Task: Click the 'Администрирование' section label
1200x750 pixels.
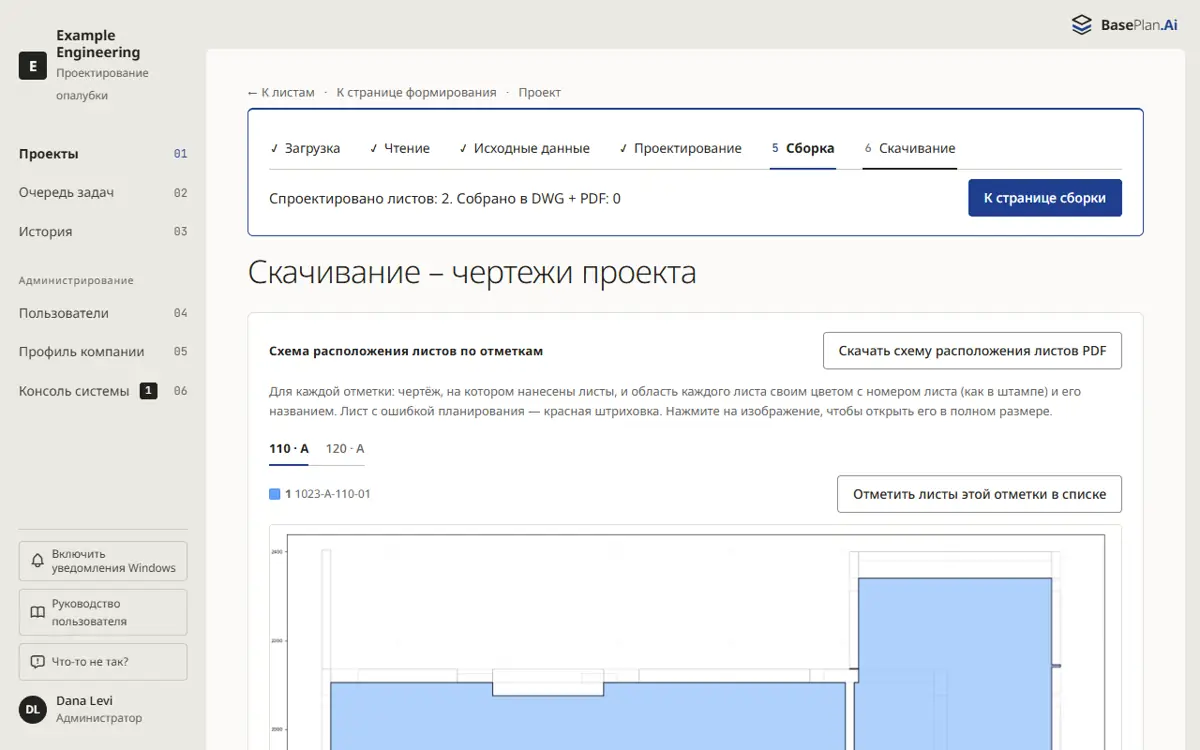Action: [76, 281]
